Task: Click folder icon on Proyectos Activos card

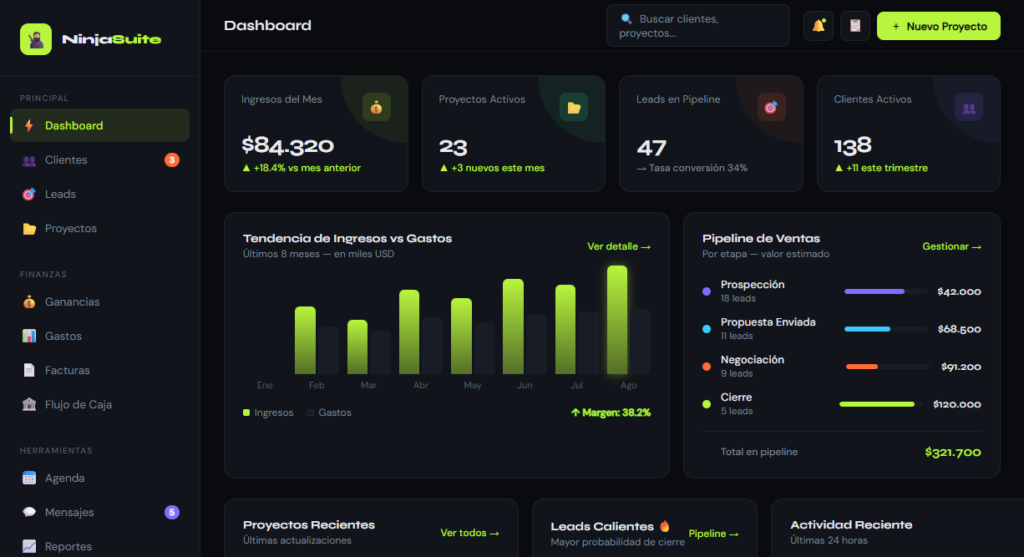Action: point(573,107)
